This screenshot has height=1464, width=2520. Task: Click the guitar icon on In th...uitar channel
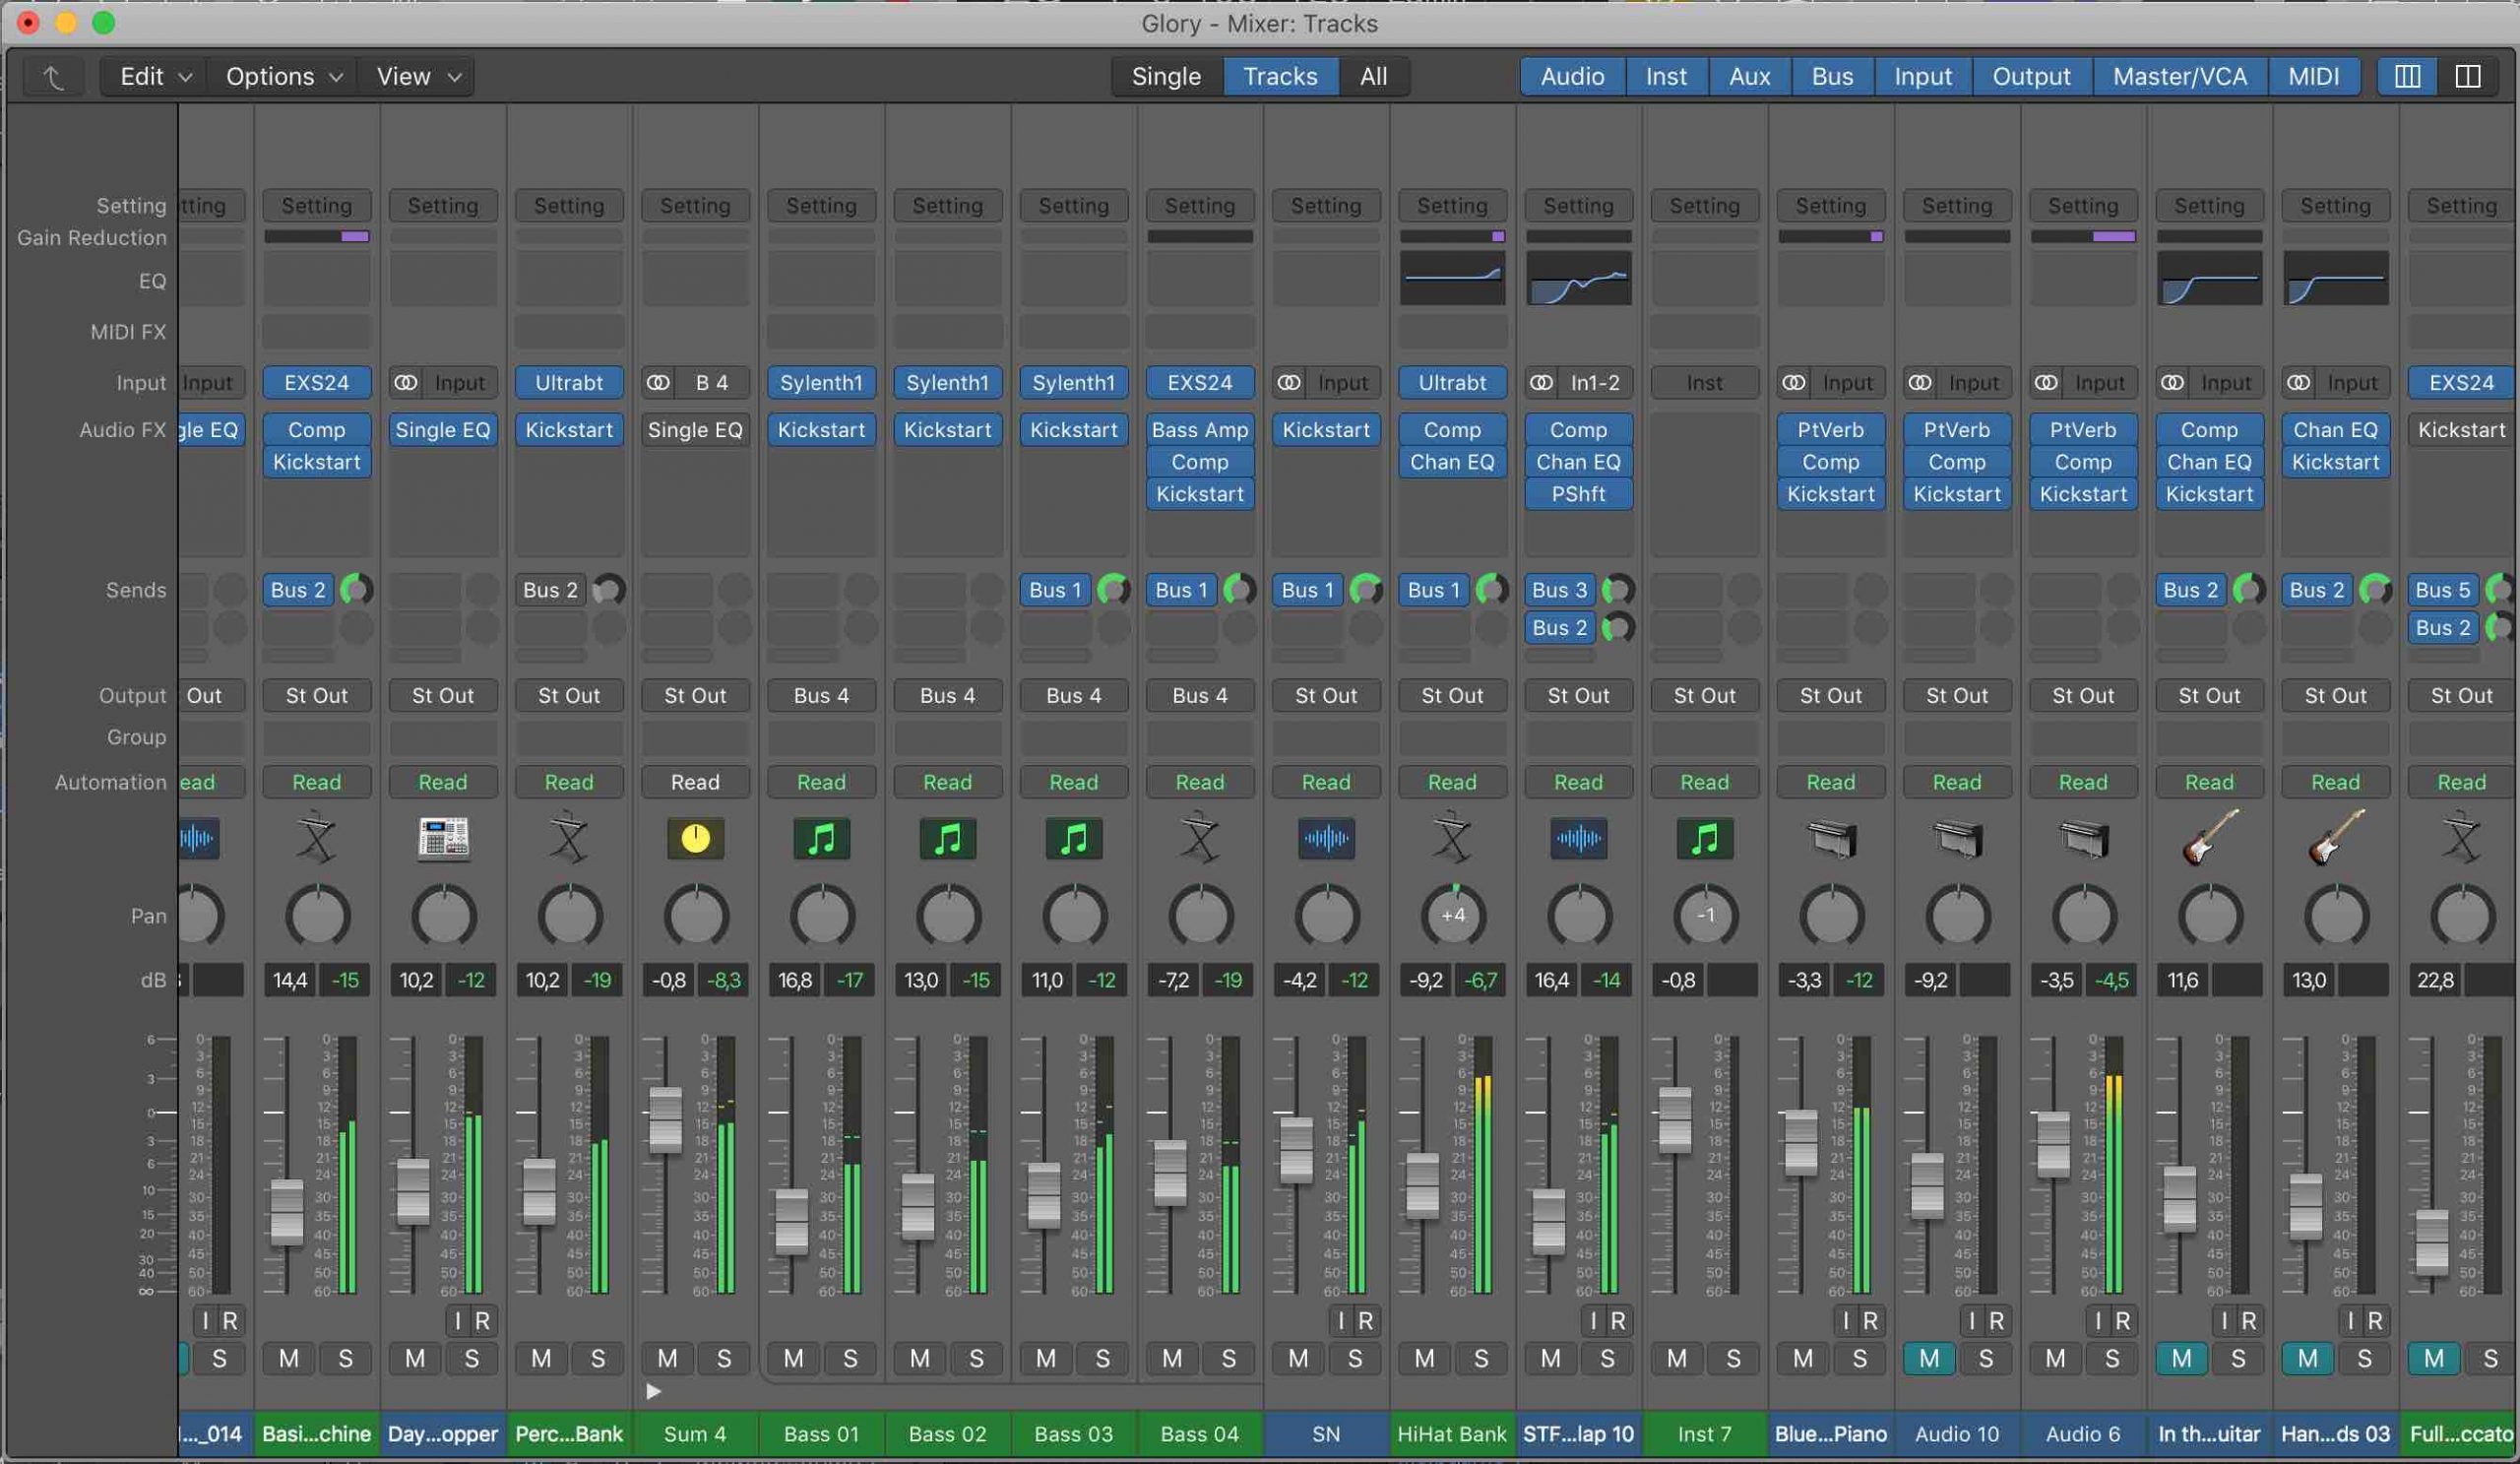click(x=2209, y=838)
